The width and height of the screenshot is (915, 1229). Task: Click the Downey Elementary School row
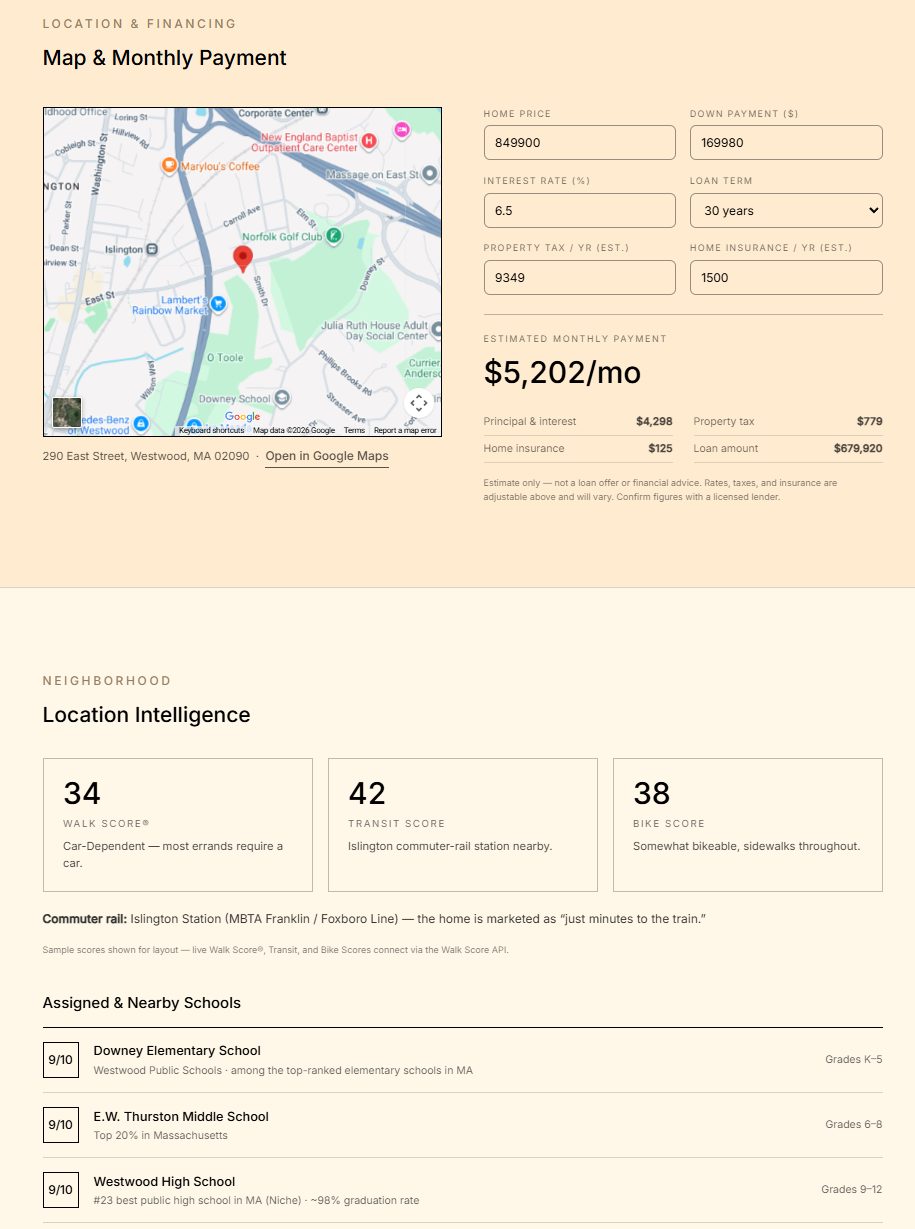[x=463, y=1060]
